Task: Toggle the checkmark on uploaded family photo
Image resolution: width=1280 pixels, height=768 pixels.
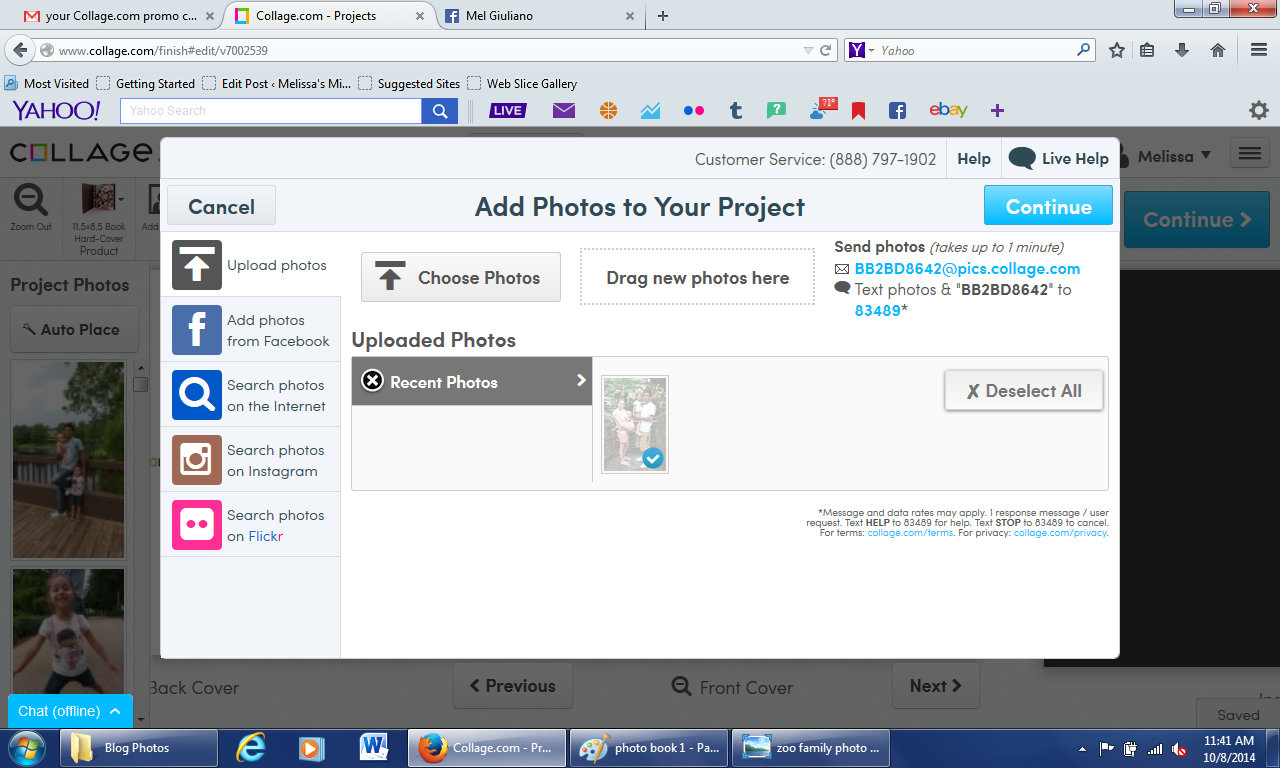Action: pyautogui.click(x=653, y=458)
